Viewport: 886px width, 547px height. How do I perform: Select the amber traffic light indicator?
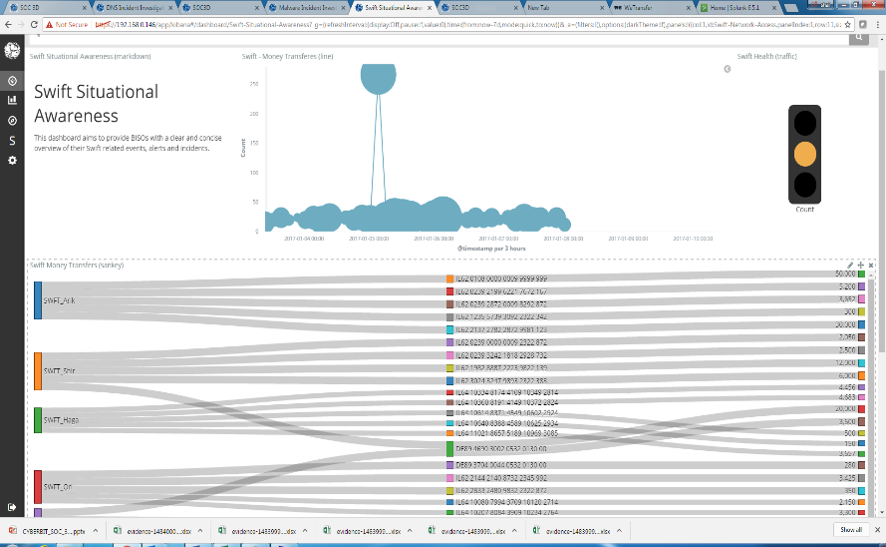pos(805,154)
